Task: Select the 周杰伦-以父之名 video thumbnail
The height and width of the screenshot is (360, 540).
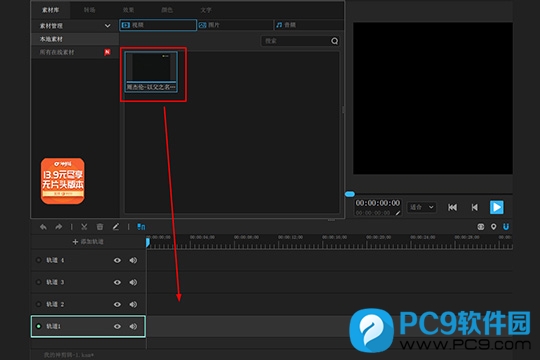Action: pos(151,72)
